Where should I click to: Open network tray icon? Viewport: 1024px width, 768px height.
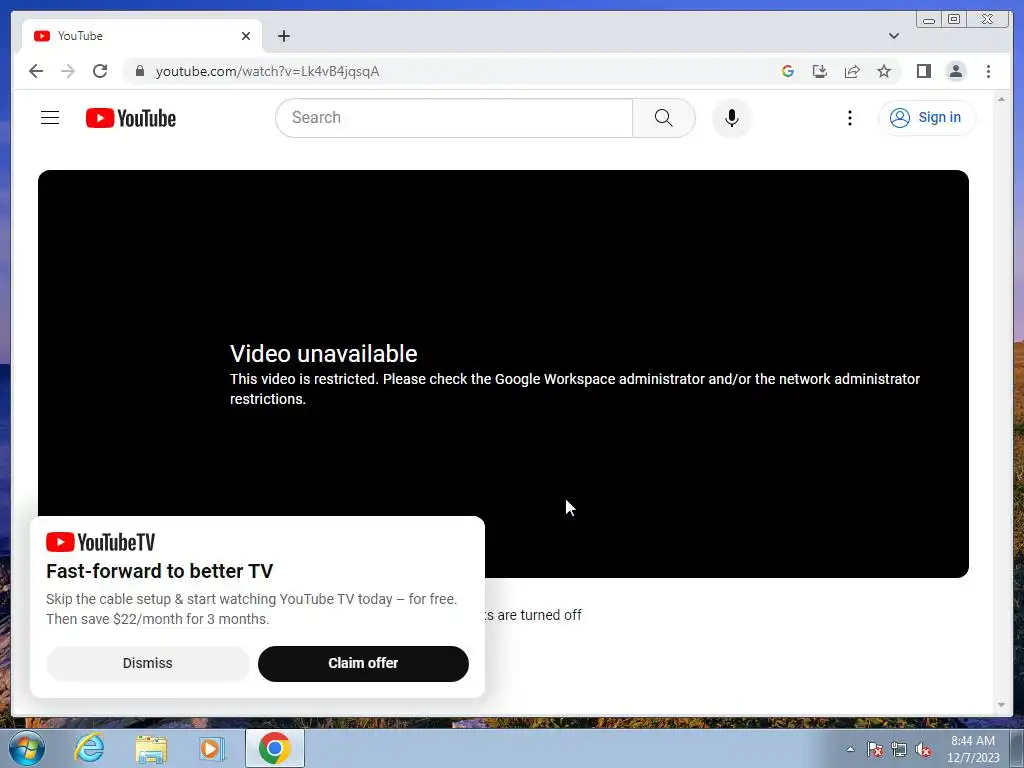899,750
